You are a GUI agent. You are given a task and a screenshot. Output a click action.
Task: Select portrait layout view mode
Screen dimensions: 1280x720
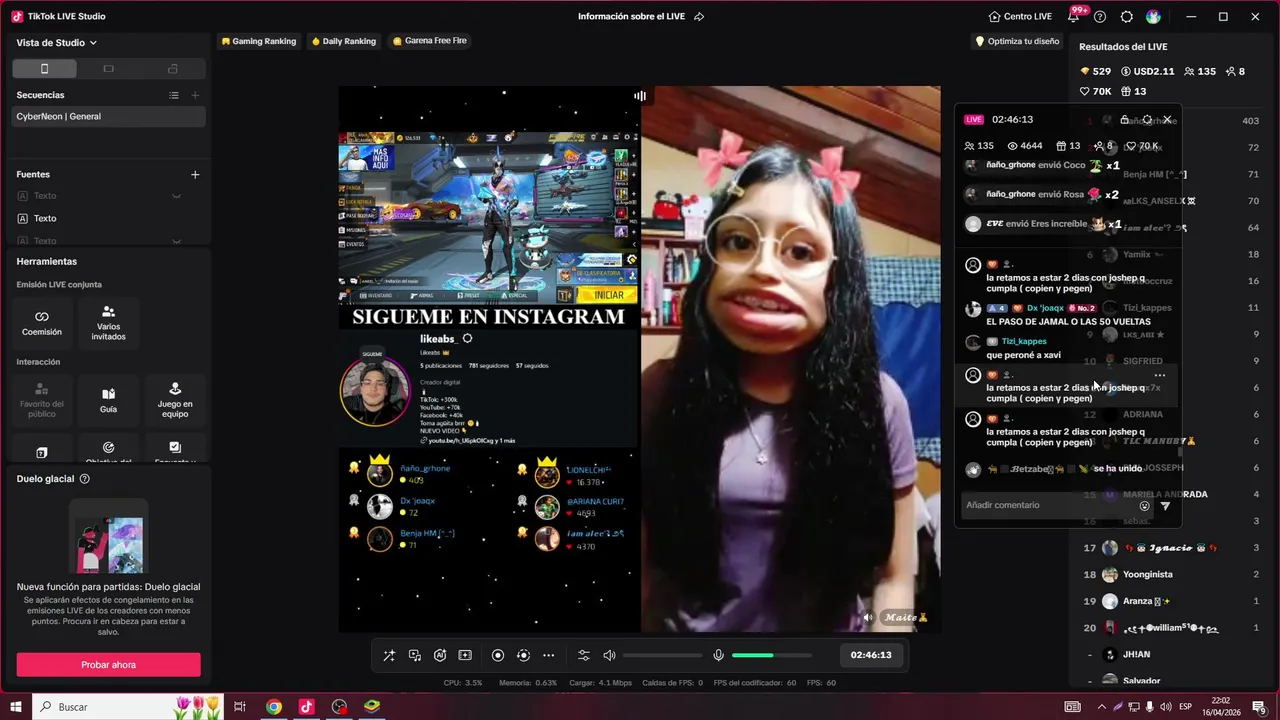click(x=44, y=69)
